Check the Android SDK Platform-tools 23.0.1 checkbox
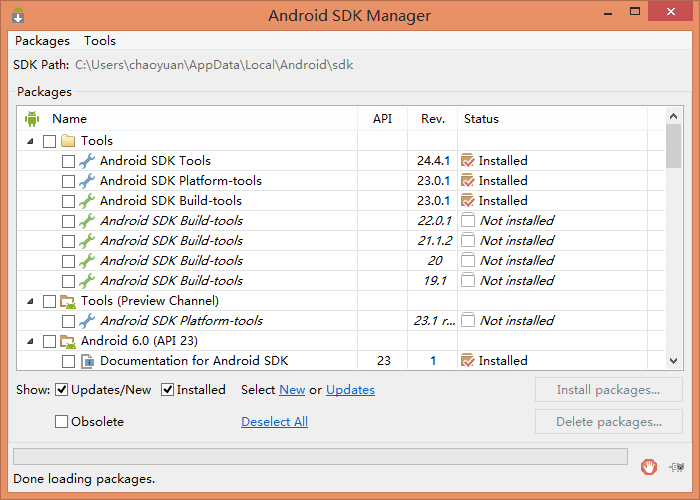Image resolution: width=700 pixels, height=500 pixels. point(68,181)
